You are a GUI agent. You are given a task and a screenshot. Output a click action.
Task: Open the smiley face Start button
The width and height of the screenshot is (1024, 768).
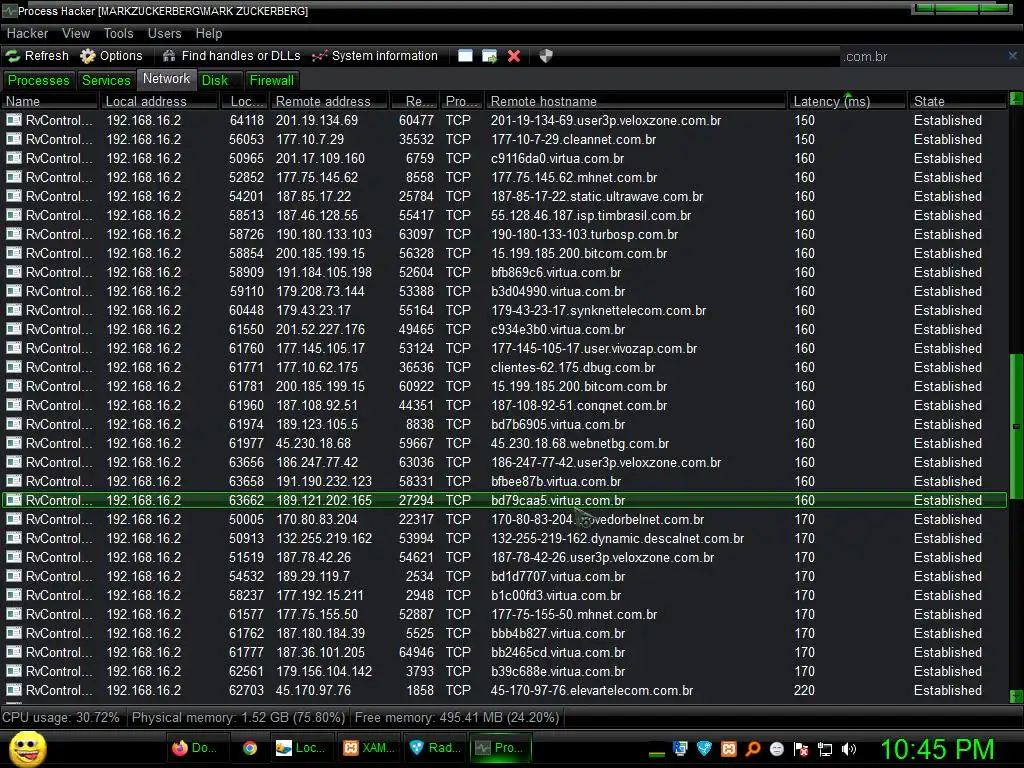click(x=27, y=748)
